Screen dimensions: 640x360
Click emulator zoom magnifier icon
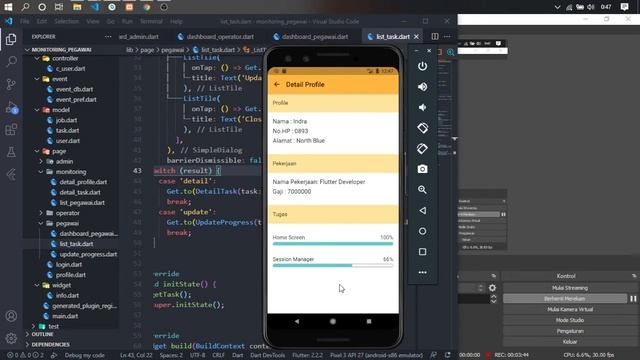point(422,190)
